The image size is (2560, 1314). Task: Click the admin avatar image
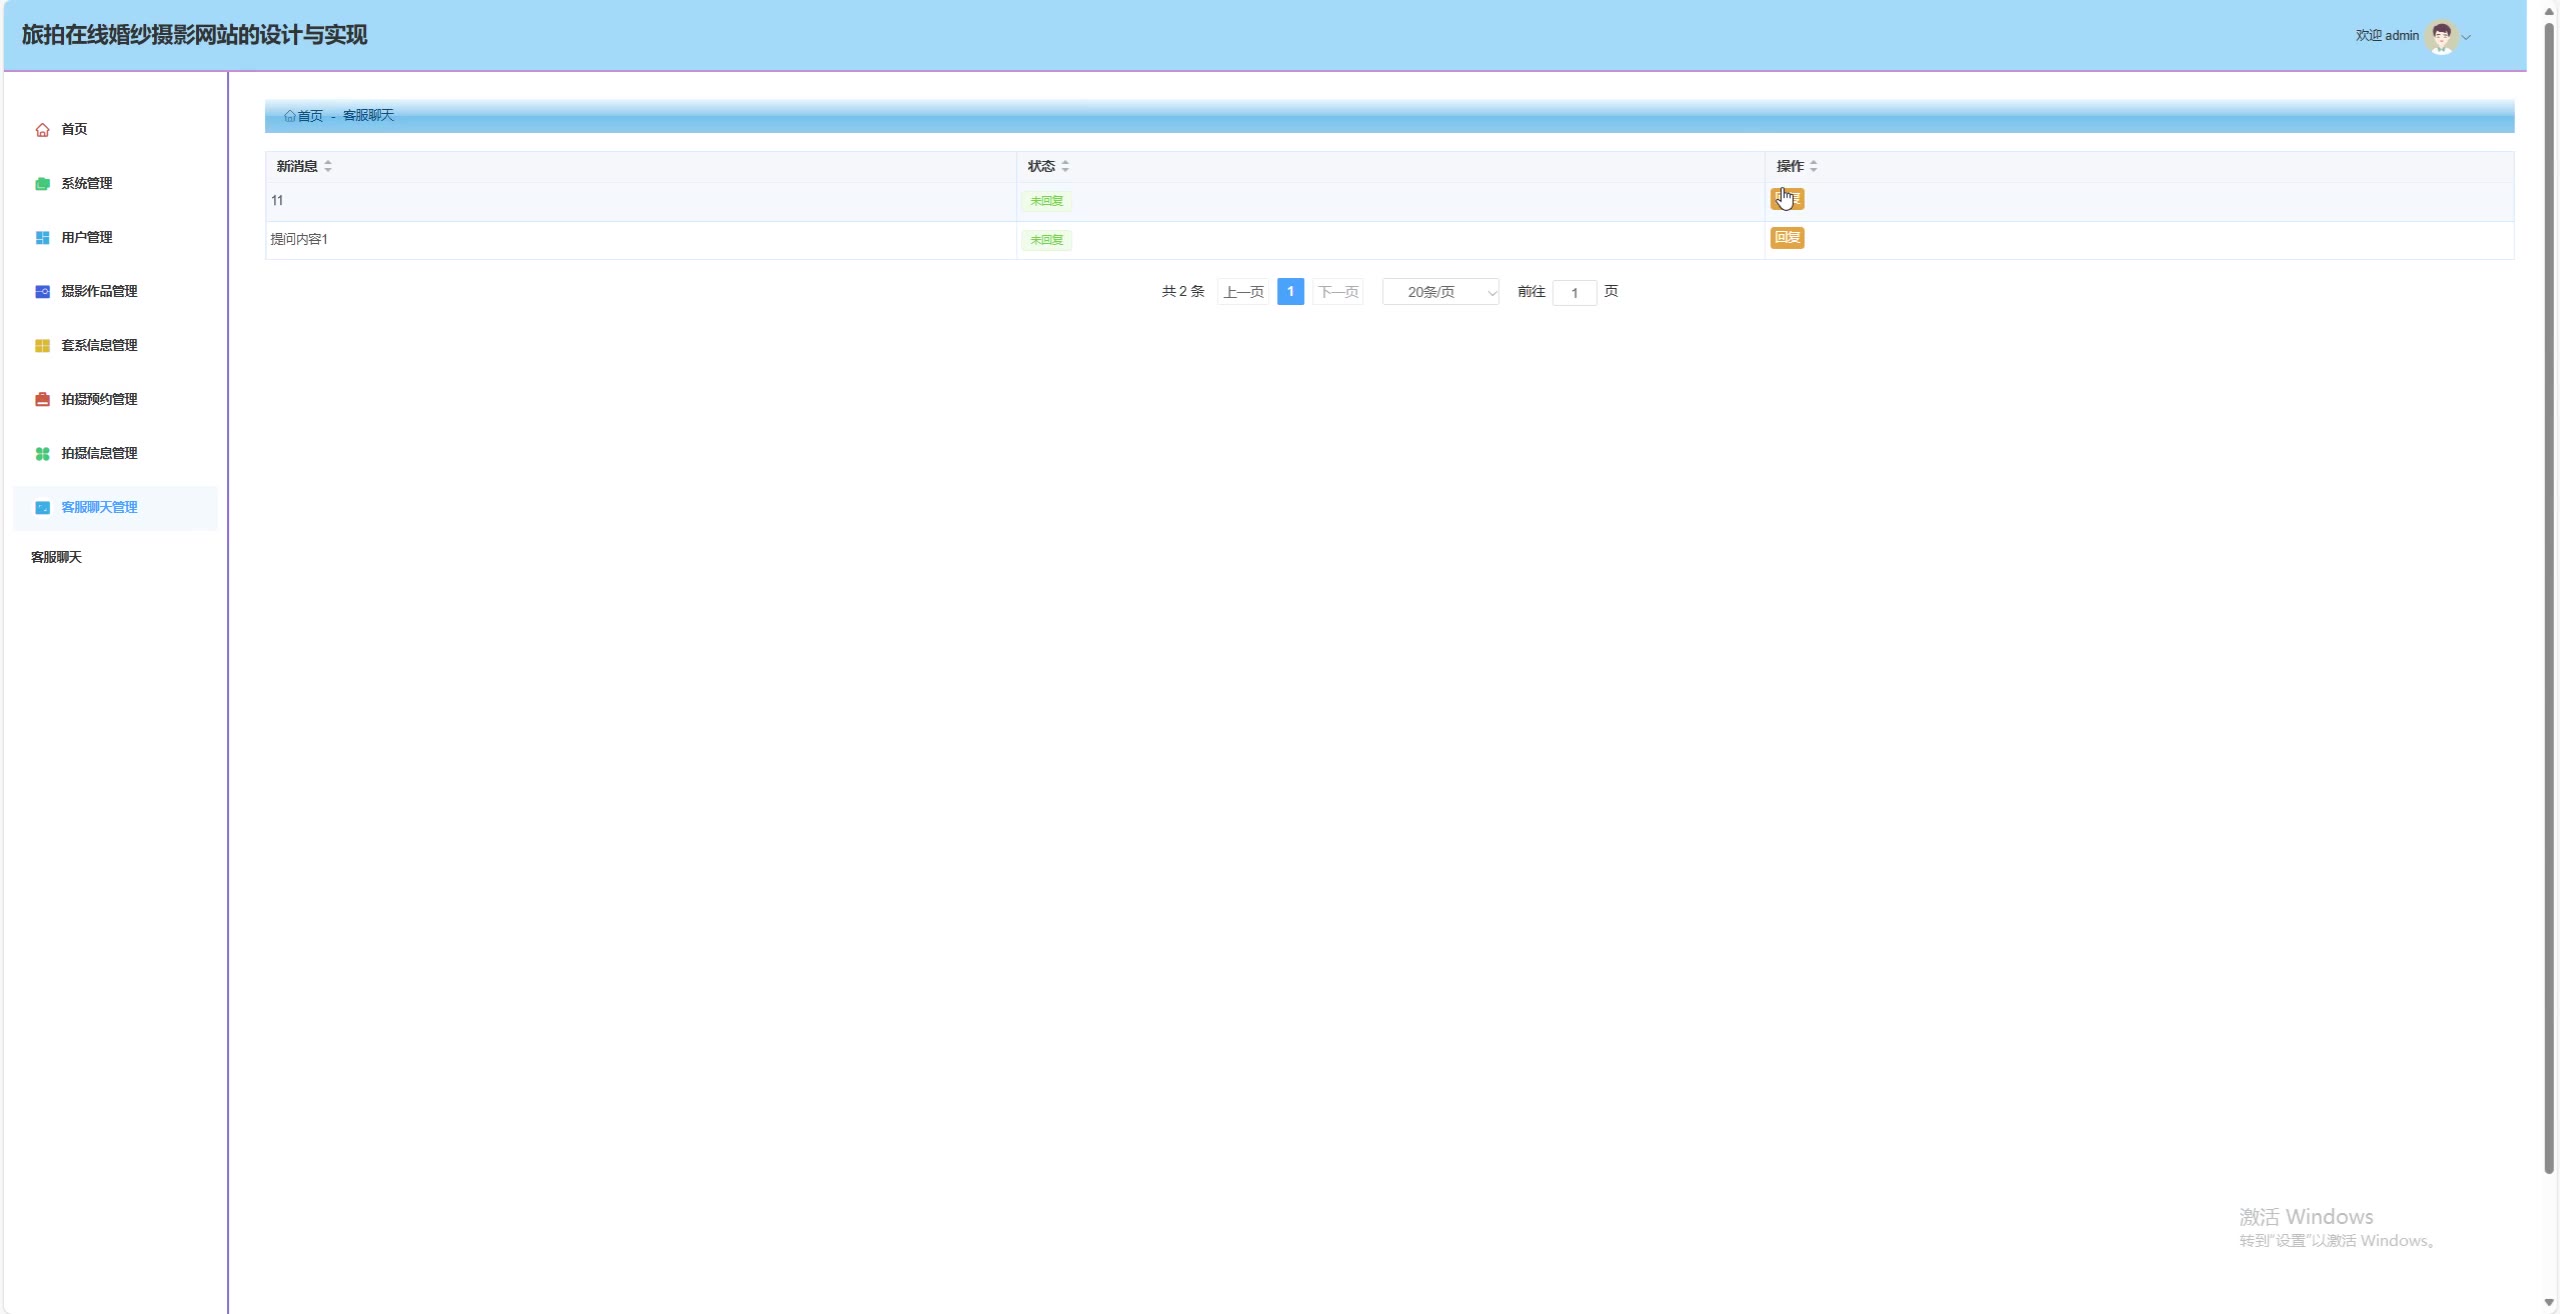coord(2441,36)
